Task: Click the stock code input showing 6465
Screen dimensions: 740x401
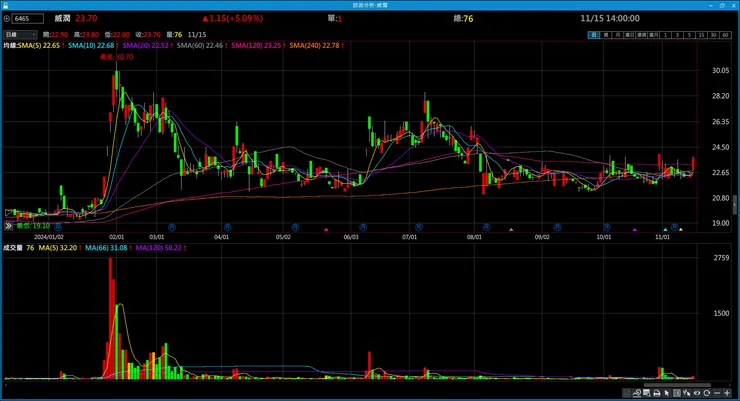Action: coord(28,19)
